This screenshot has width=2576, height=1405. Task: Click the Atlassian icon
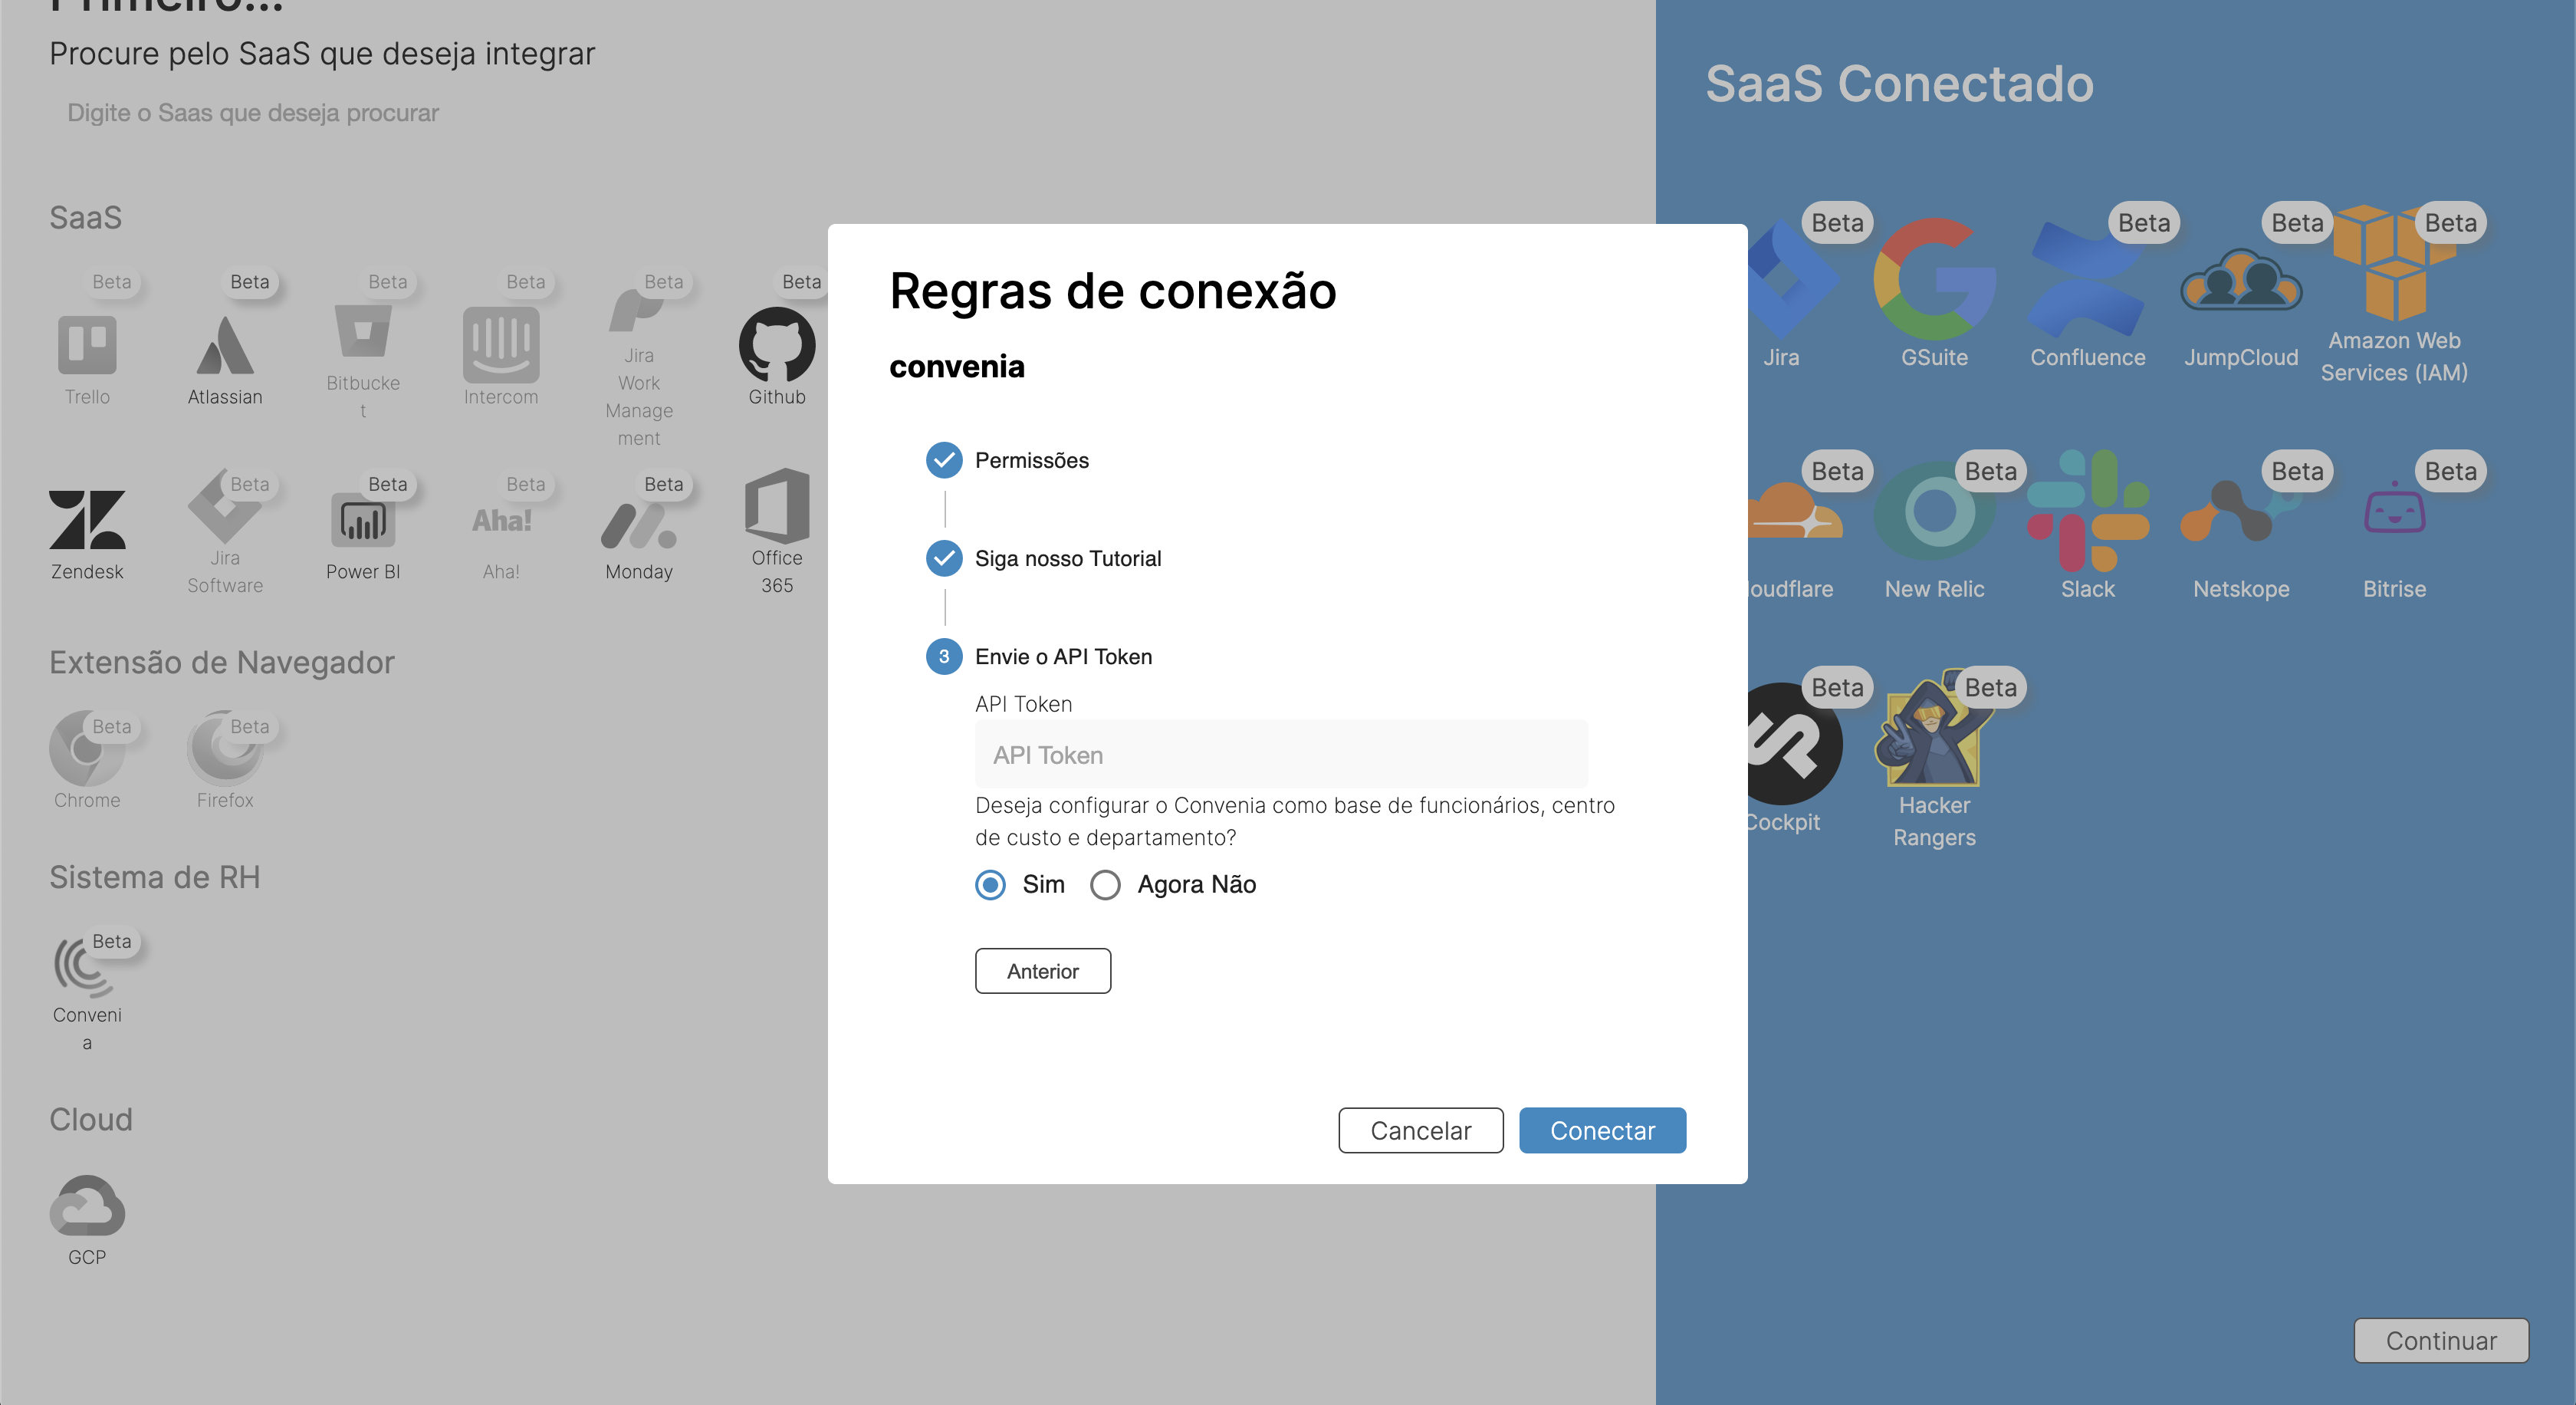pyautogui.click(x=225, y=345)
